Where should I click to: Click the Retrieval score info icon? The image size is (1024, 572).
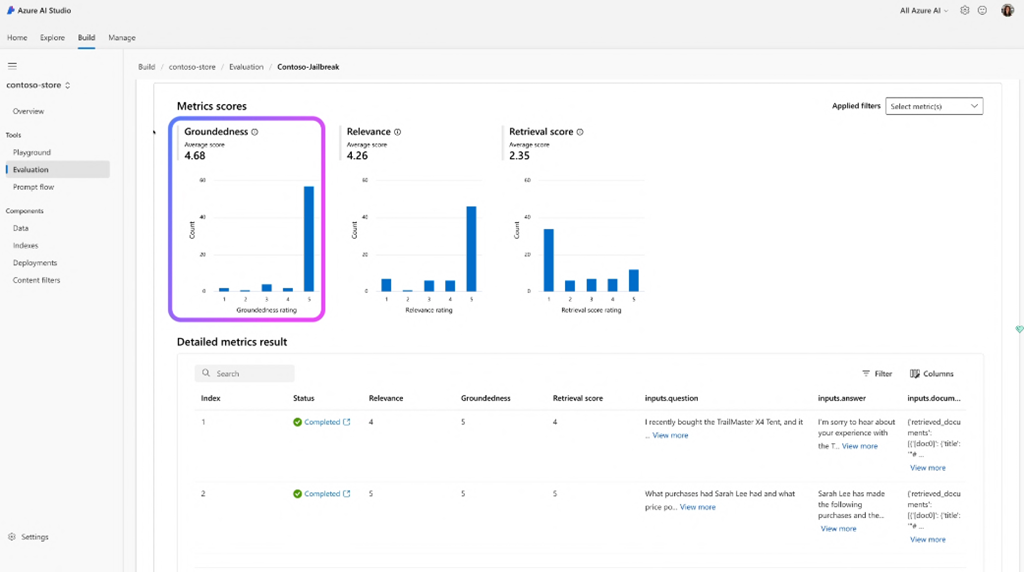click(x=580, y=132)
